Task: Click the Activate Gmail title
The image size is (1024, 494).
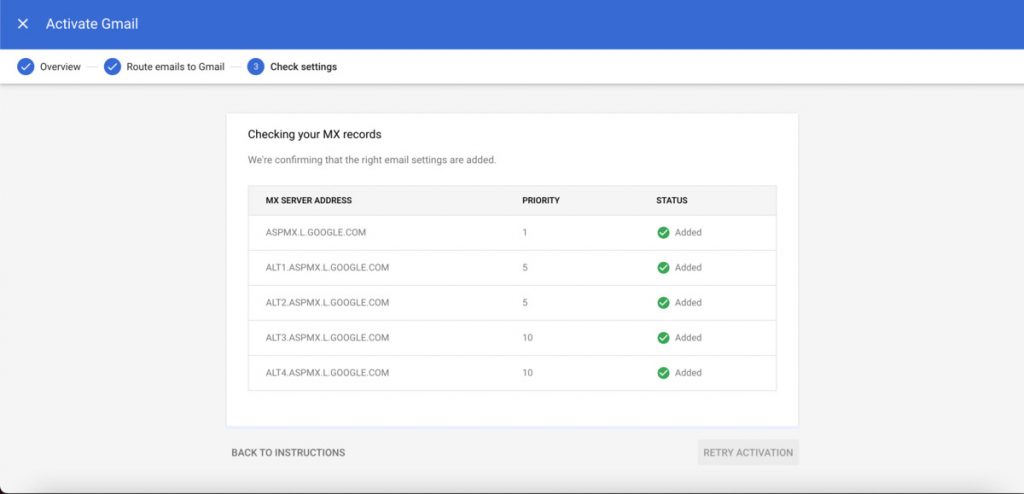Action: tap(92, 24)
